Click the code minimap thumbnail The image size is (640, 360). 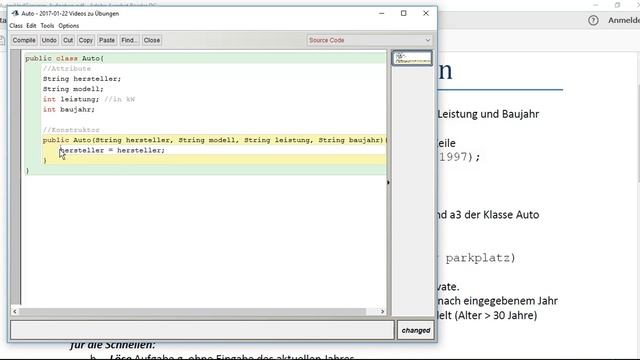pos(412,58)
